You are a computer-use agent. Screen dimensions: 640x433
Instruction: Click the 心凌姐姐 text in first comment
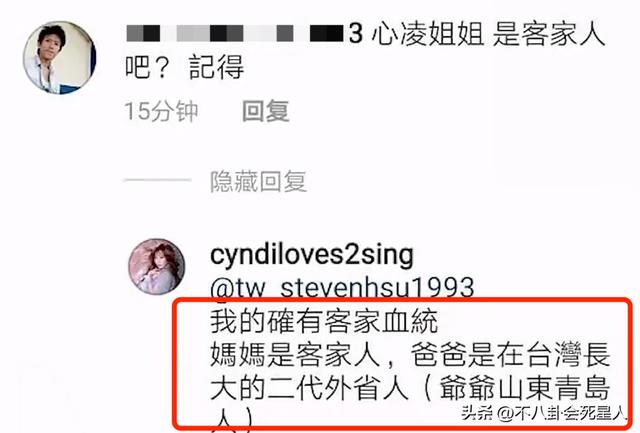428,33
